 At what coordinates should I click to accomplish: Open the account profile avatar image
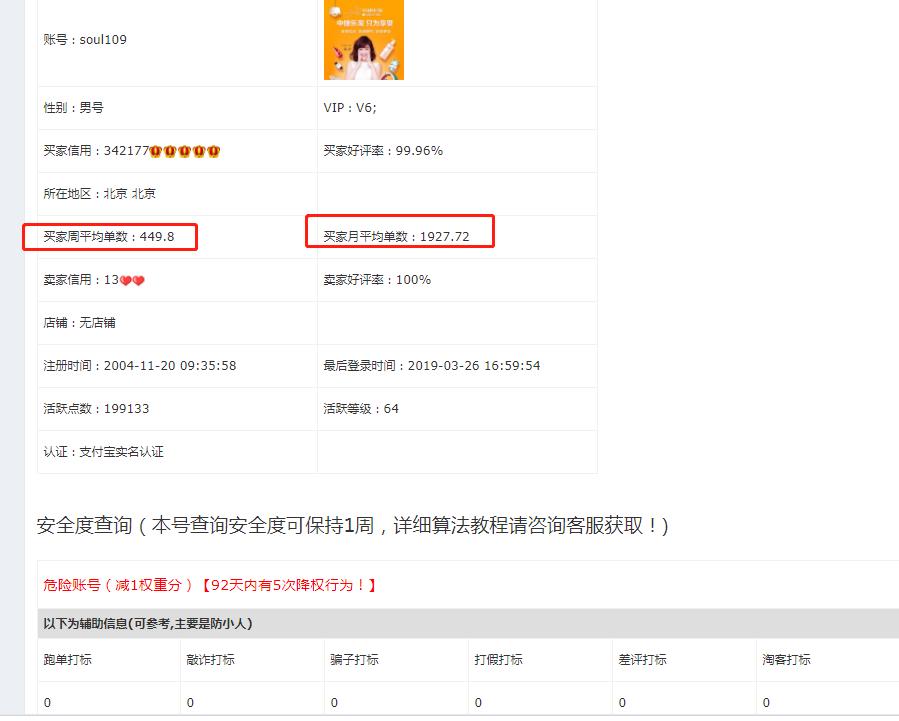(x=363, y=41)
